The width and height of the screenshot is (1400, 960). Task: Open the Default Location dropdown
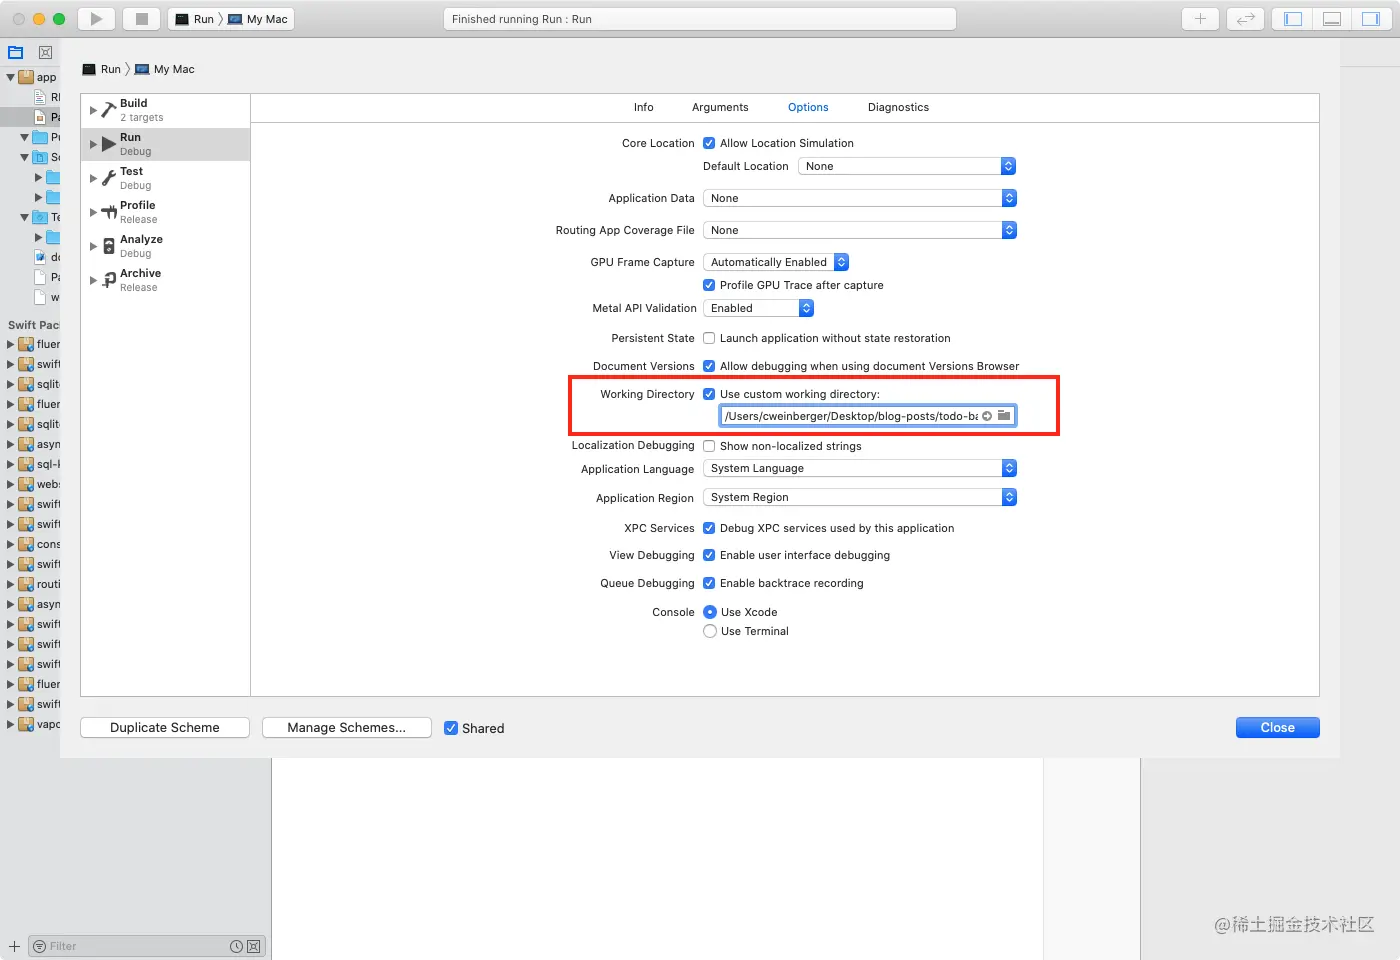coord(907,166)
